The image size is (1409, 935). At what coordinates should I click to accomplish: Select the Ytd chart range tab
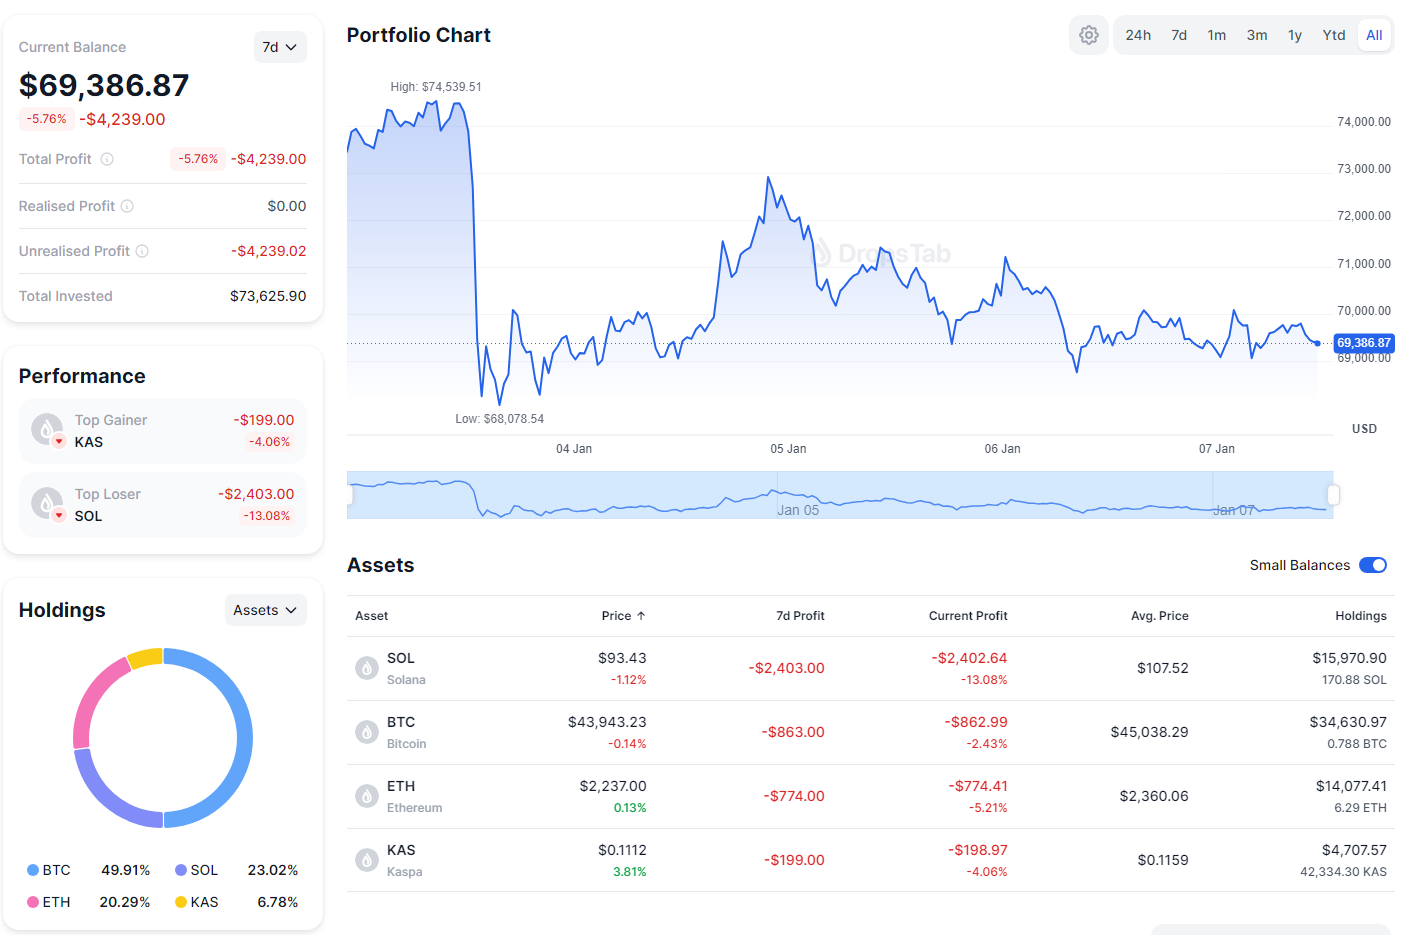tap(1333, 35)
